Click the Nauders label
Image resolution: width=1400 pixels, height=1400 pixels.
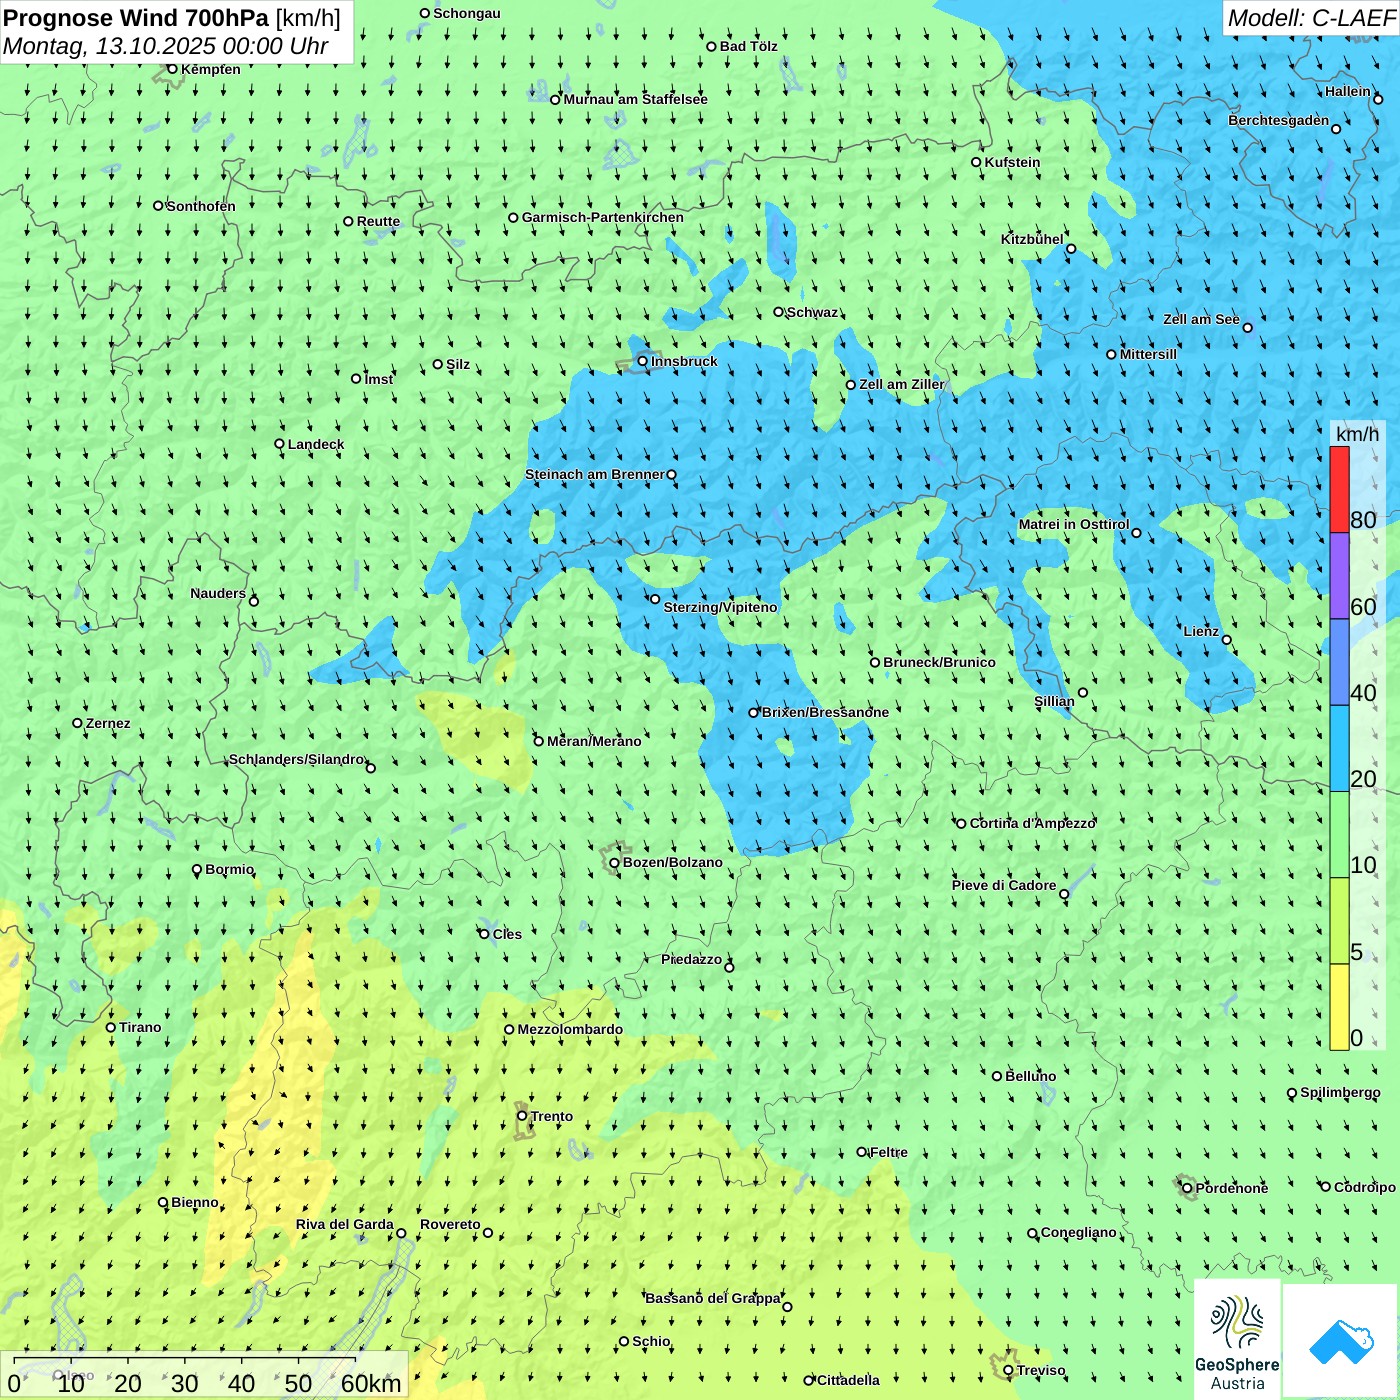[x=218, y=593]
